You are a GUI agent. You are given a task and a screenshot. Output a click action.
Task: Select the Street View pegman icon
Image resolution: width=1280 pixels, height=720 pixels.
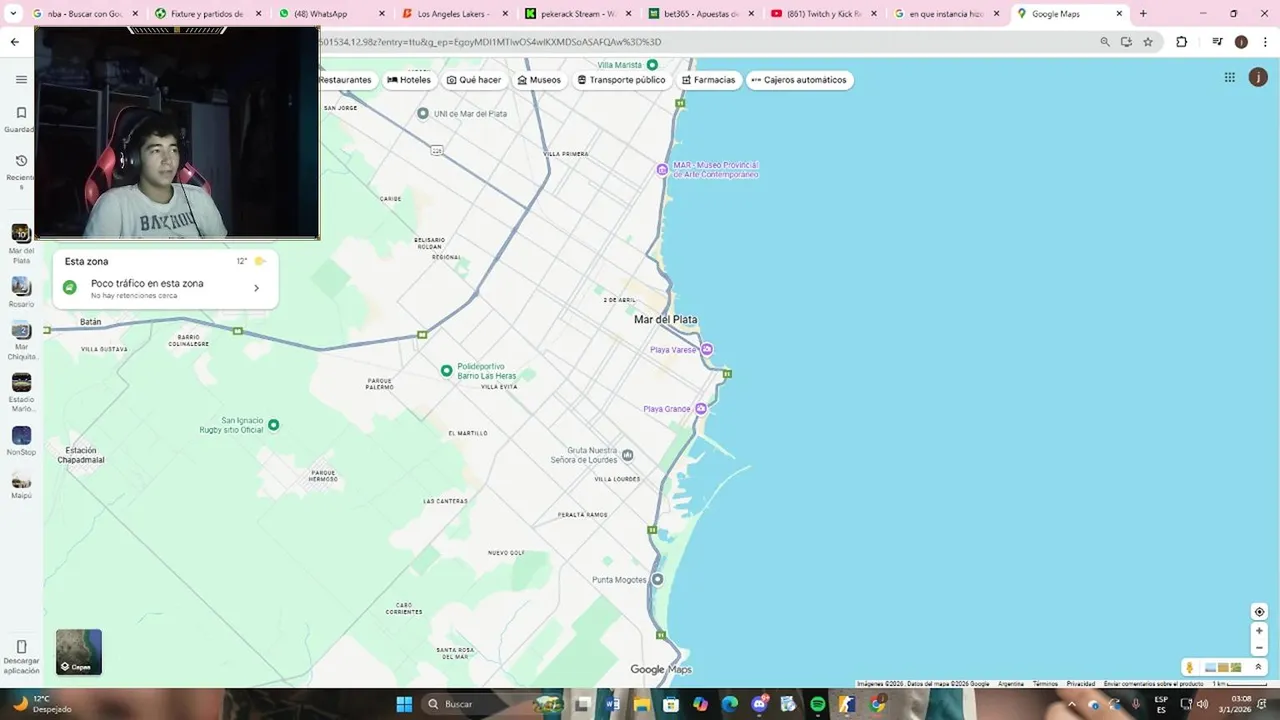pos(1190,667)
